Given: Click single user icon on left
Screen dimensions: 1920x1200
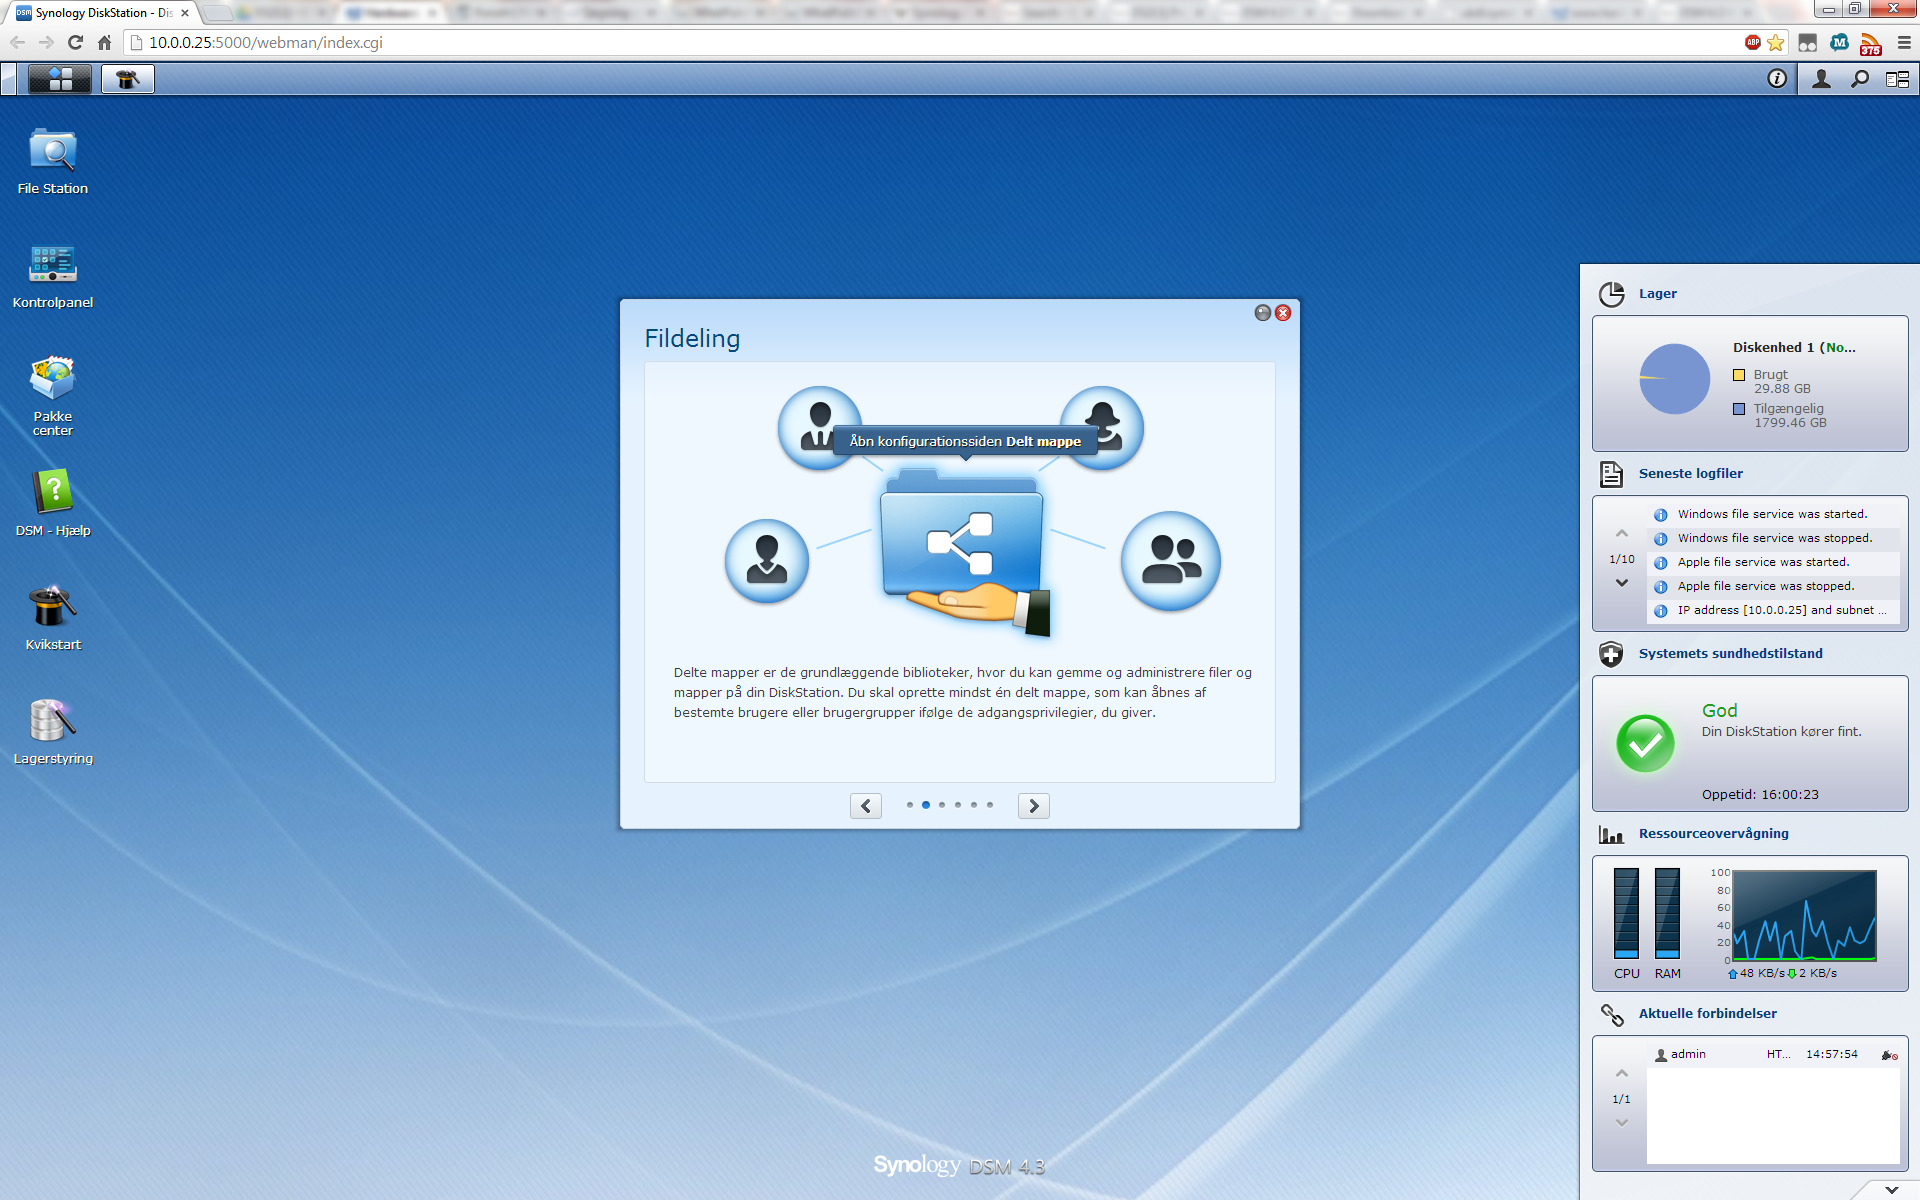Looking at the screenshot, I should click(767, 561).
